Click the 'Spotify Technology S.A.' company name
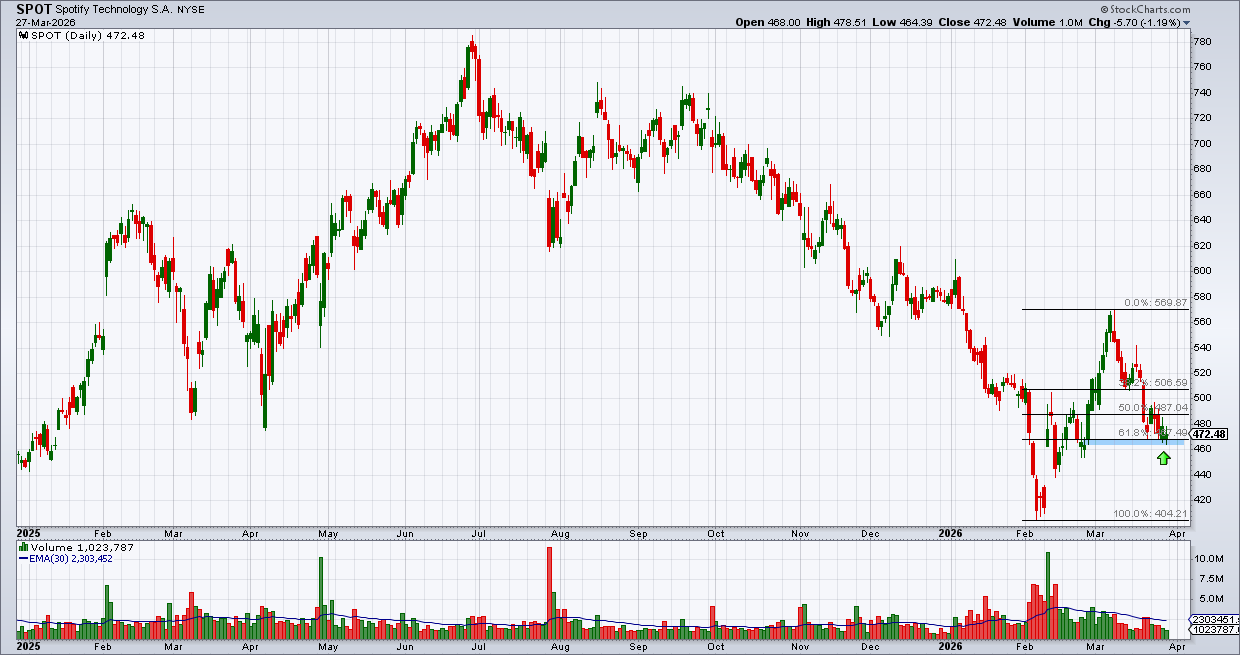 pyautogui.click(x=112, y=8)
